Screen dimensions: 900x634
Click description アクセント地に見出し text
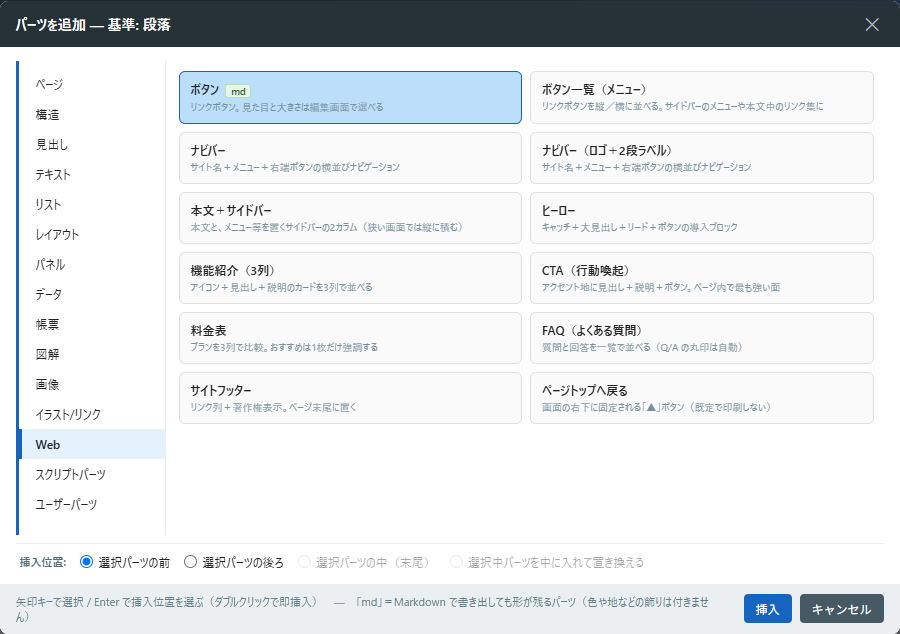(661, 287)
